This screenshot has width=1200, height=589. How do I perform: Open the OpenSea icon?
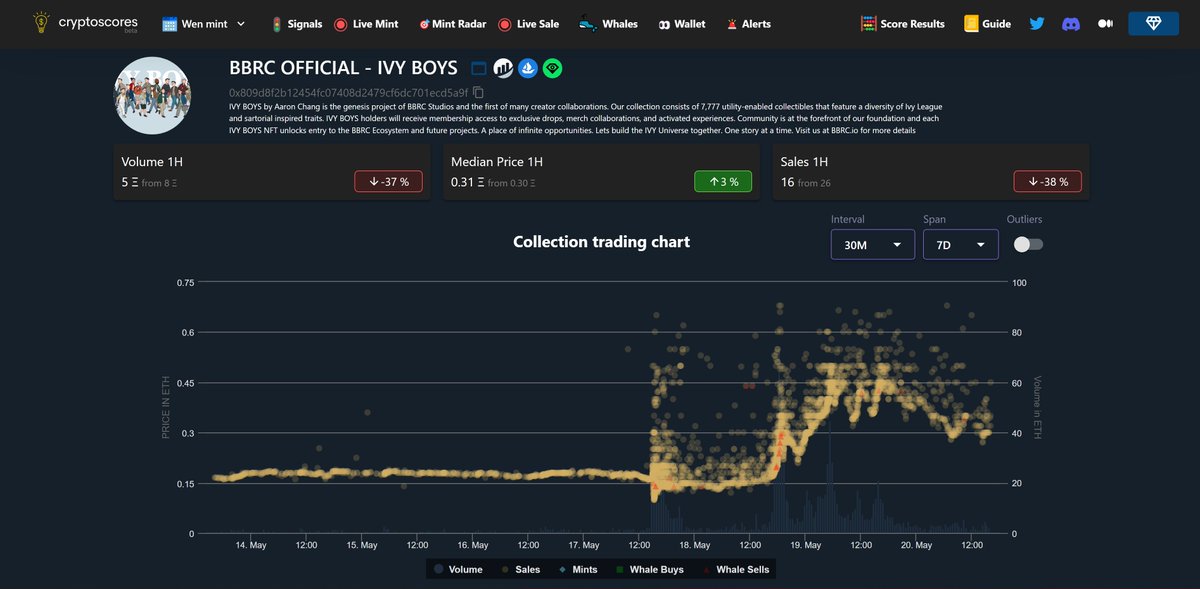pos(528,69)
